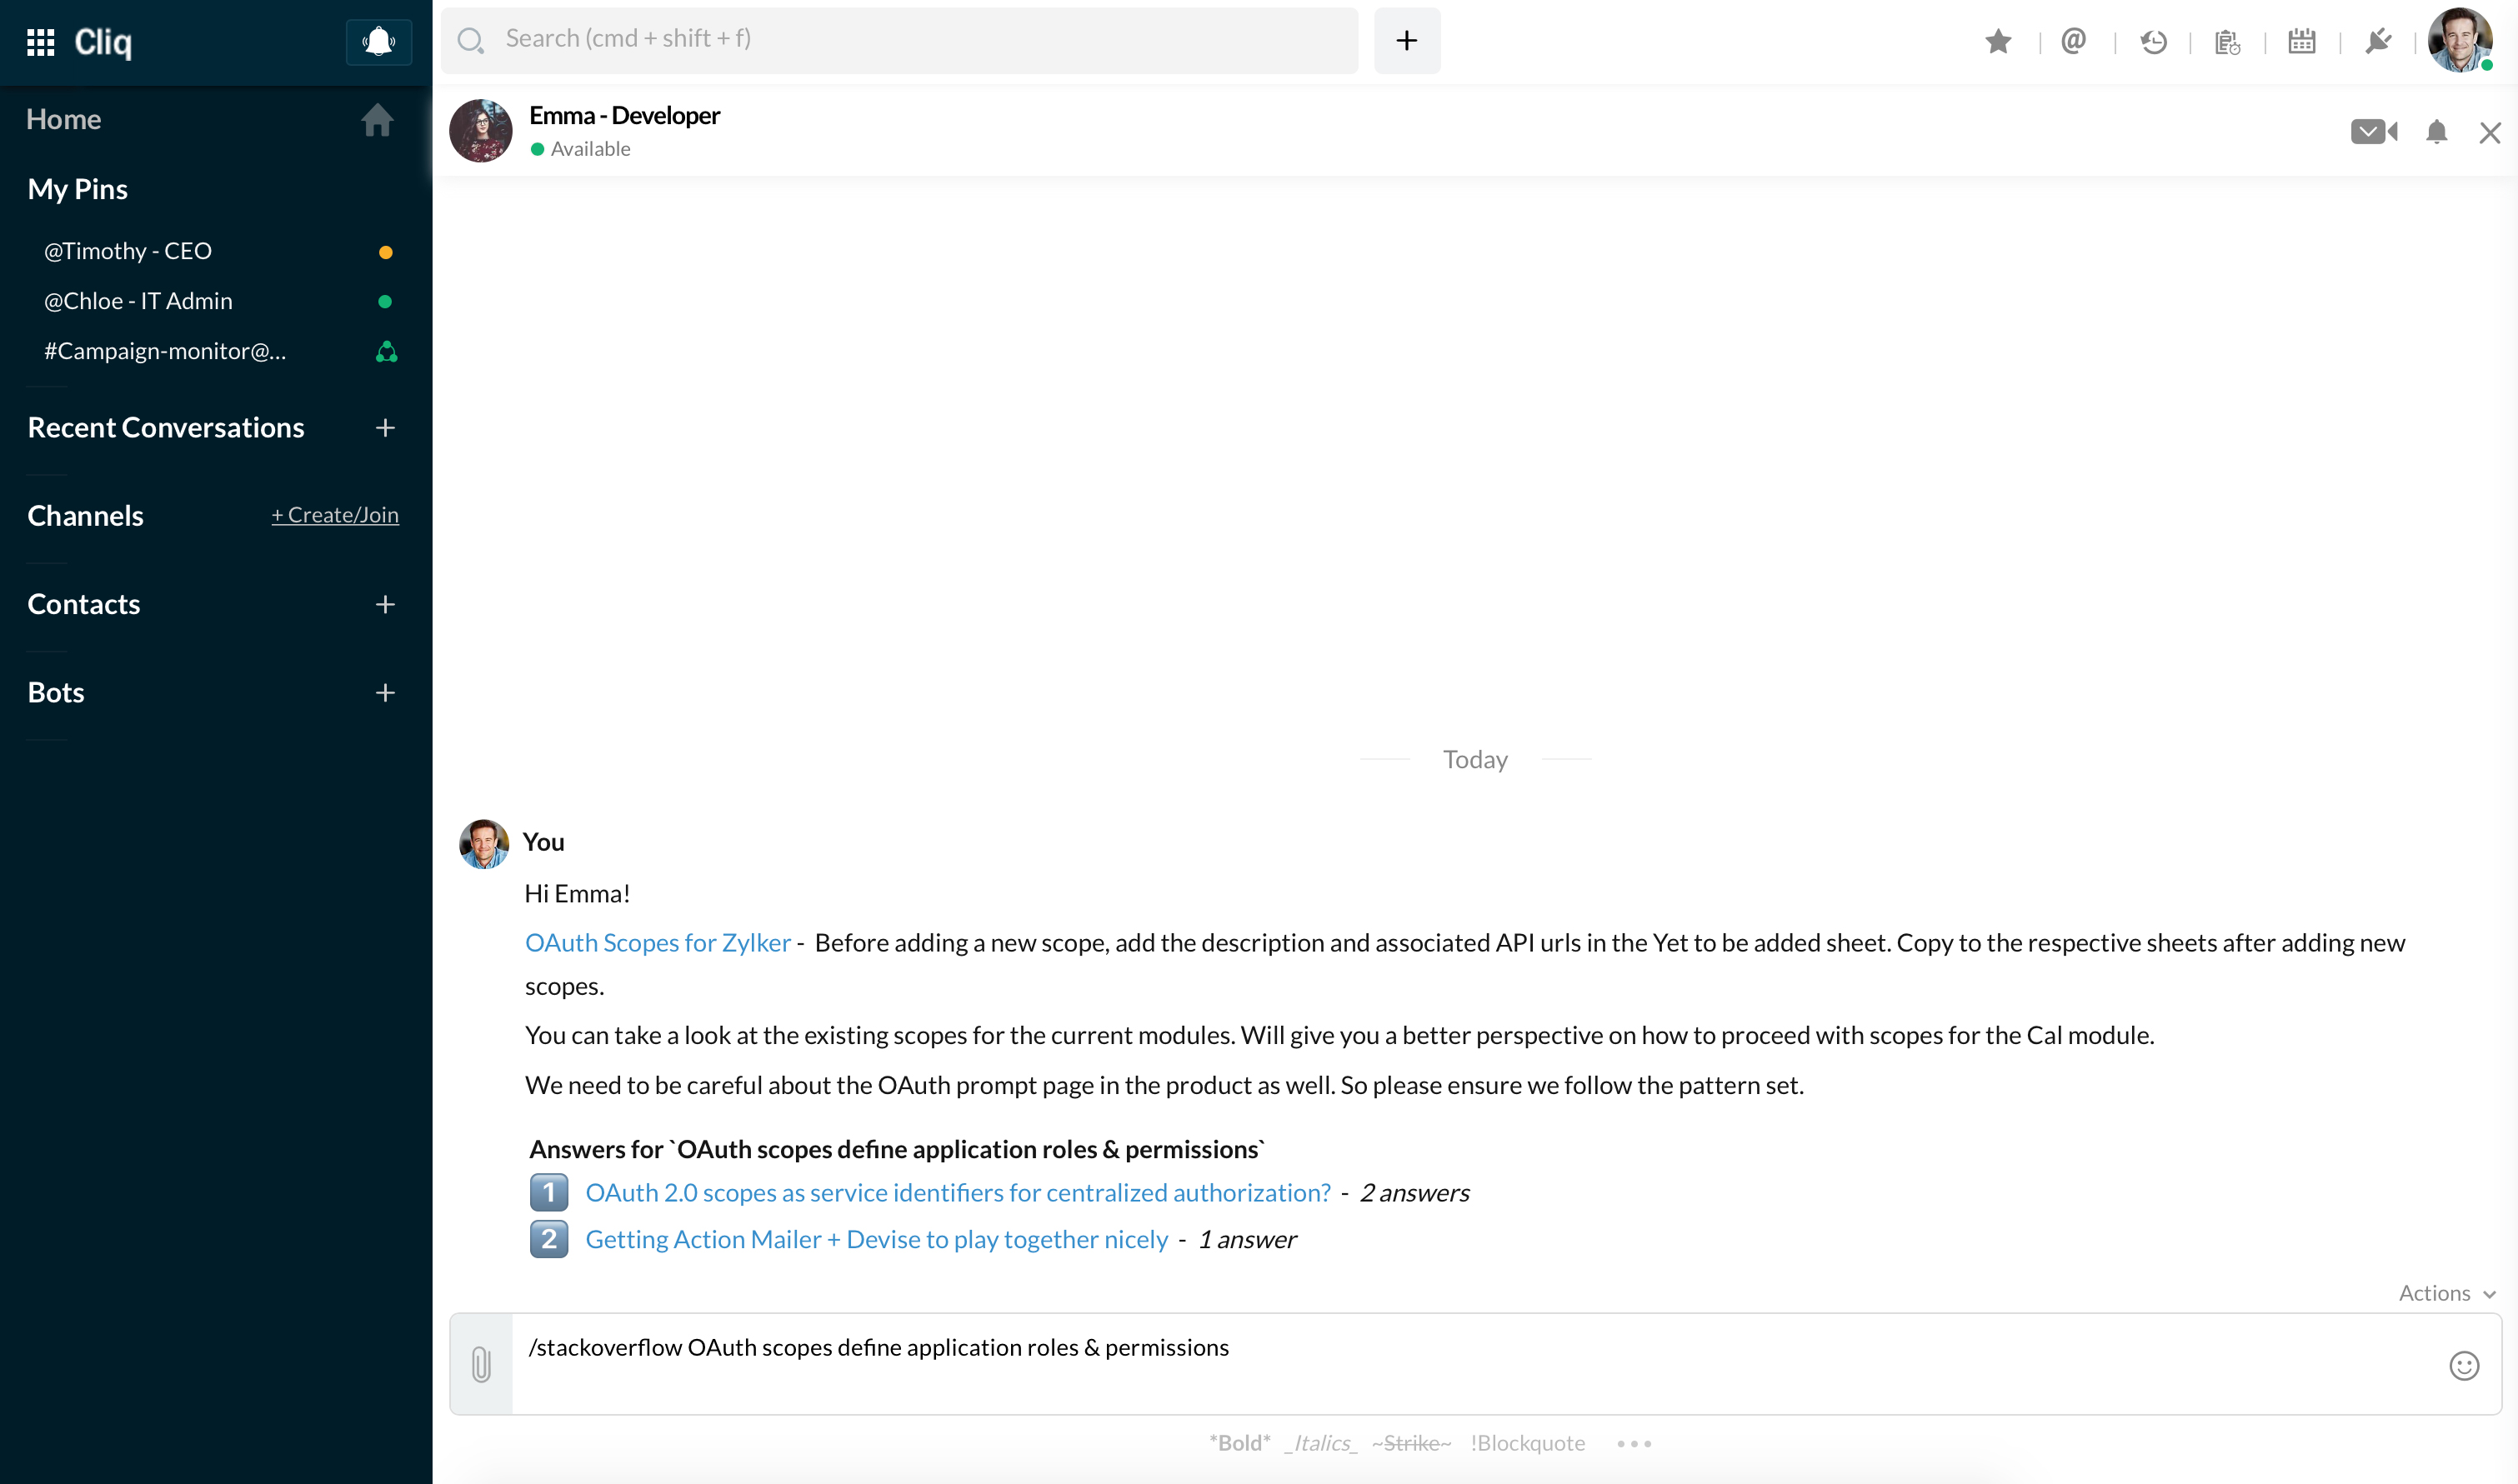Open the My Pins section
The height and width of the screenshot is (1484, 2518).
pyautogui.click(x=78, y=189)
